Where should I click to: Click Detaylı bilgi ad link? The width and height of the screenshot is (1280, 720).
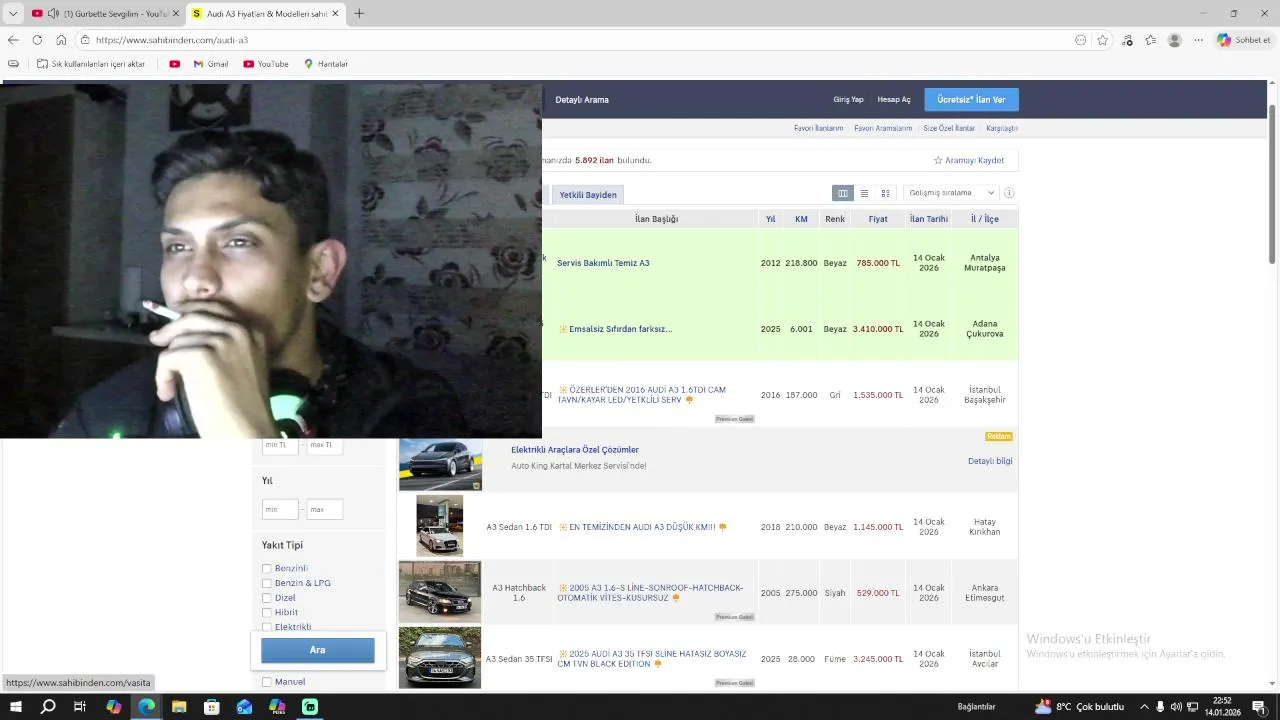click(x=990, y=461)
